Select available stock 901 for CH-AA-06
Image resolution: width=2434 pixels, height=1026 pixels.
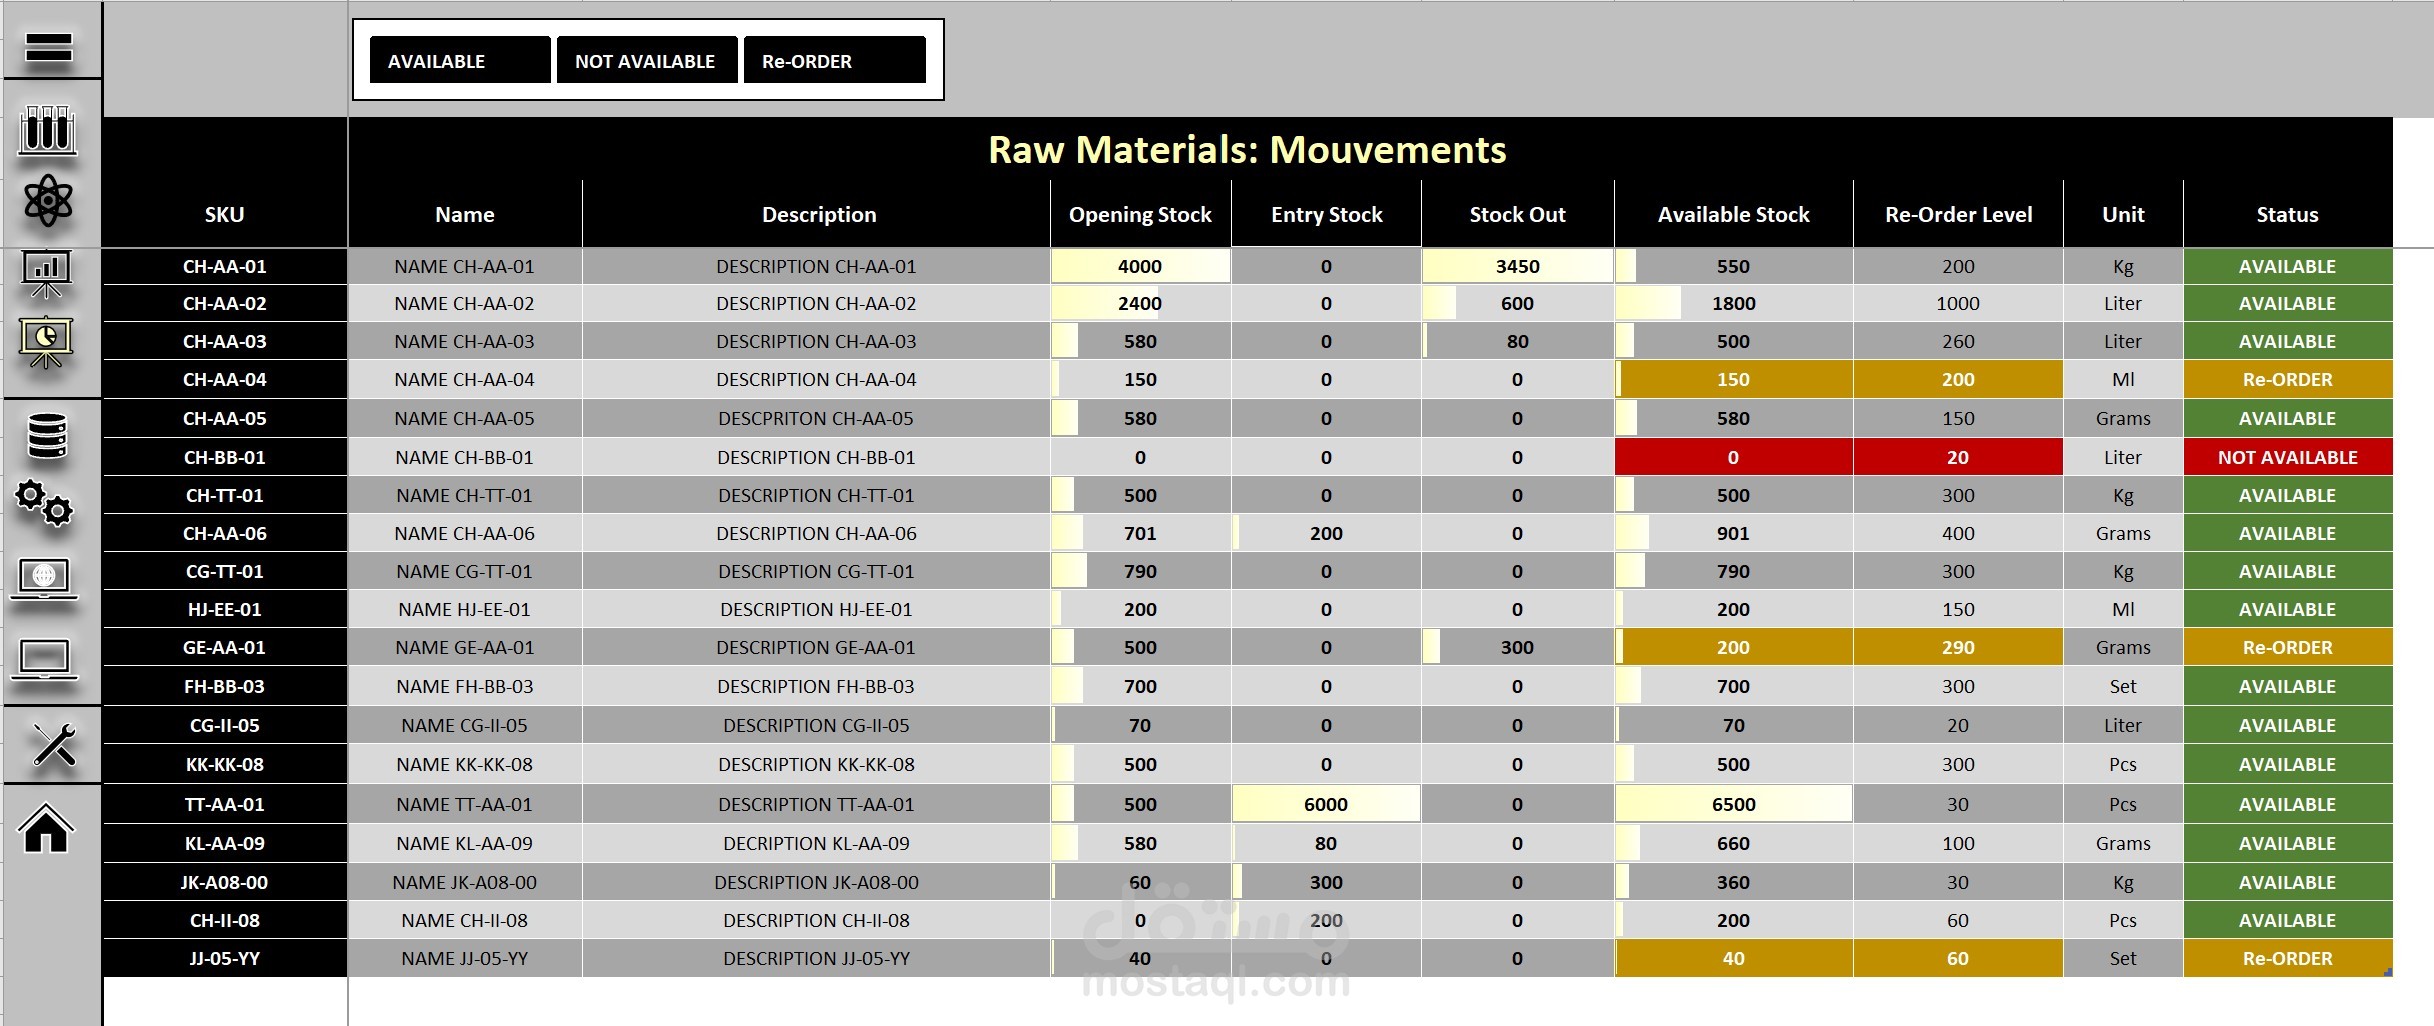point(1734,533)
